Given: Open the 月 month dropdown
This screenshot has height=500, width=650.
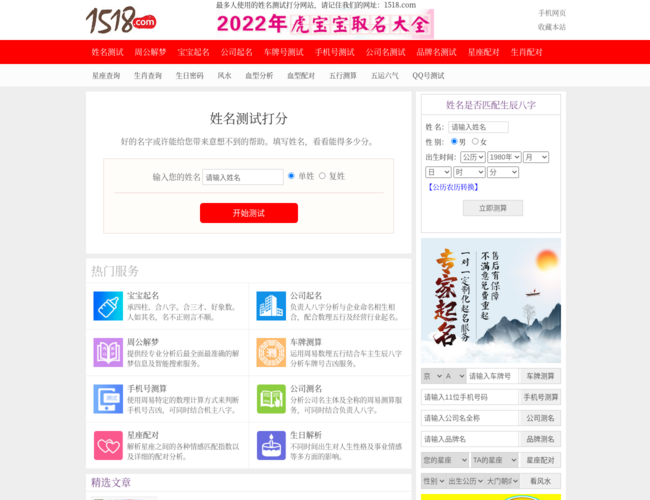Looking at the screenshot, I should 536,157.
